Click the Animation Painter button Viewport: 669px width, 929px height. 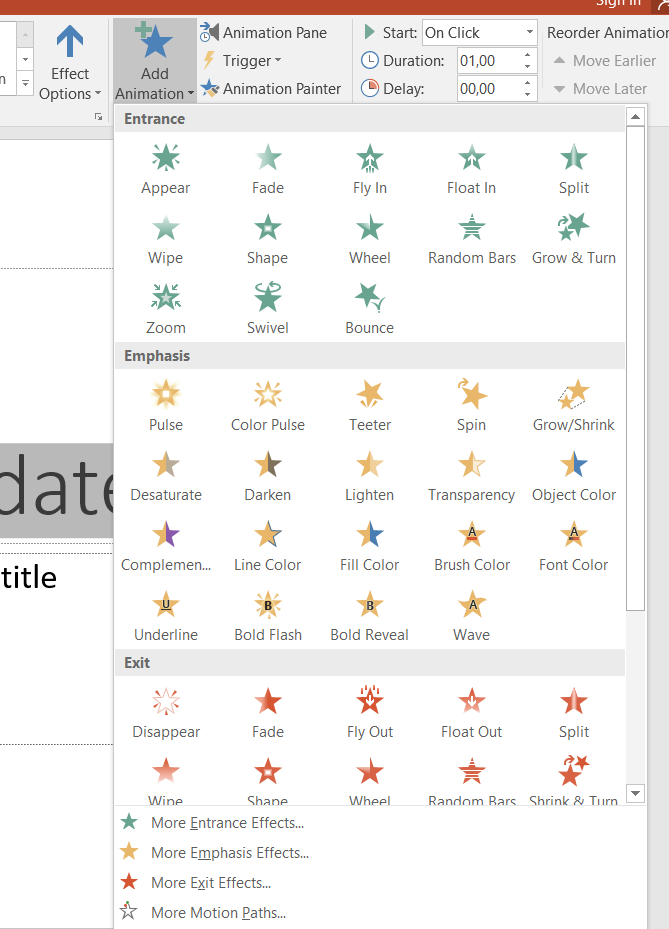pos(271,89)
